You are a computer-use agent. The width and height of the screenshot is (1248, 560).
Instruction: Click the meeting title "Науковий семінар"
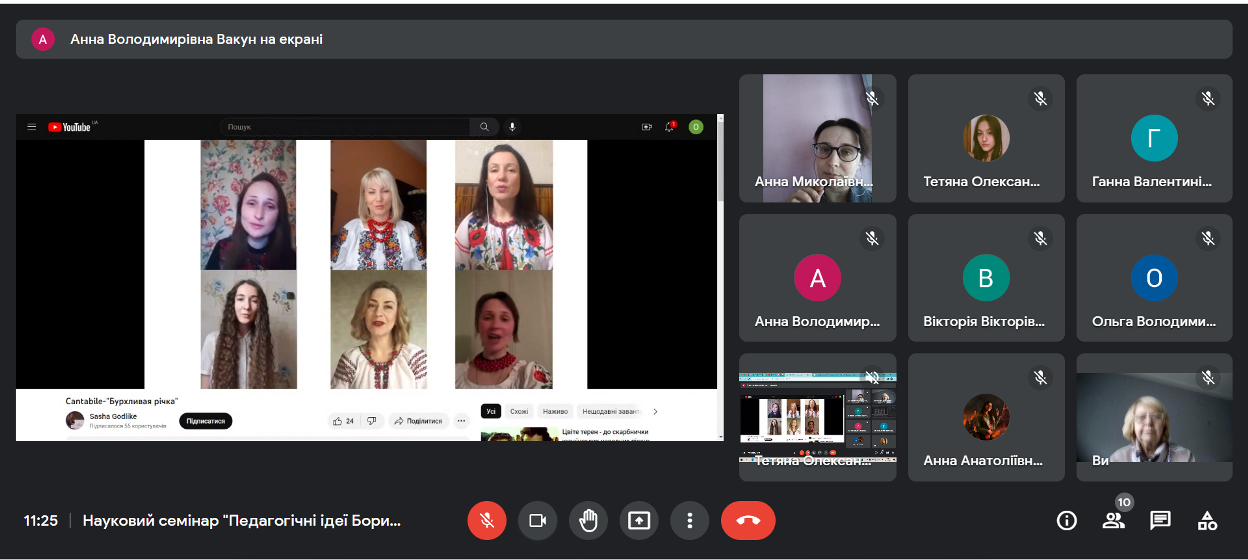tap(242, 521)
